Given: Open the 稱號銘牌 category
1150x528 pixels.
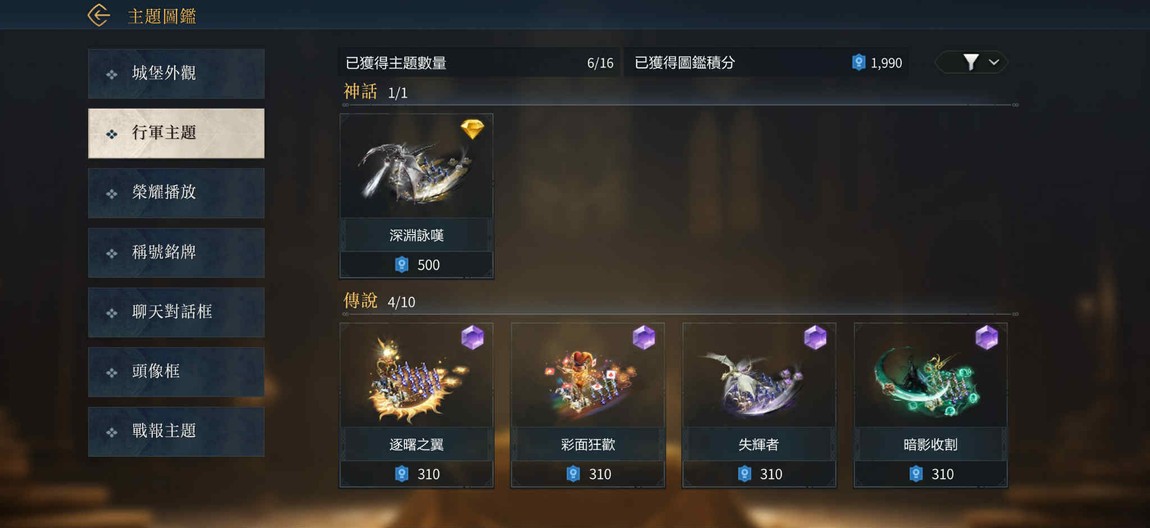Looking at the screenshot, I should coord(176,252).
